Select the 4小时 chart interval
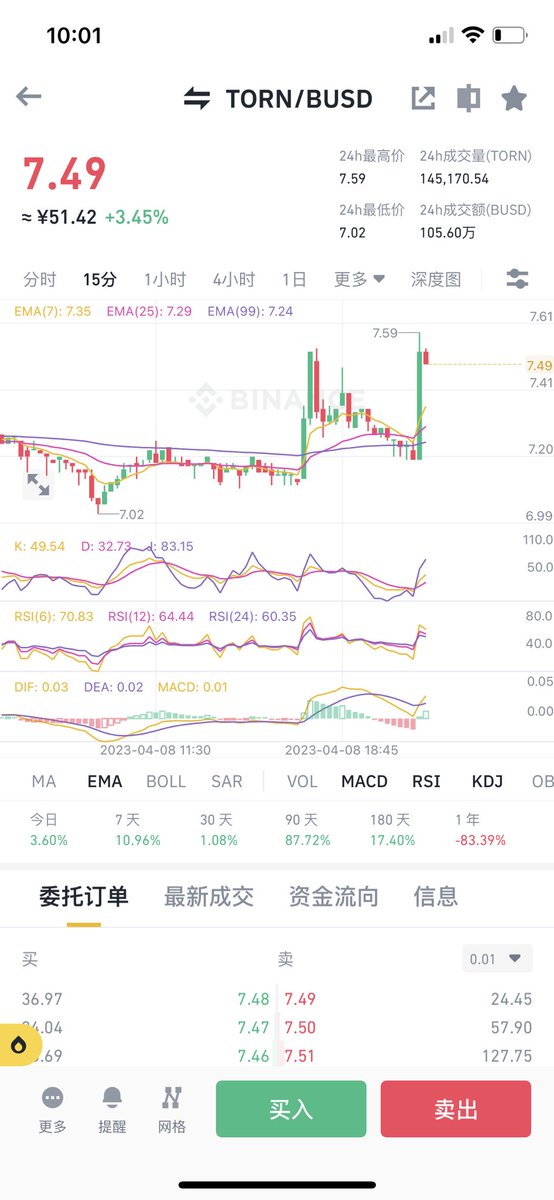 (233, 280)
